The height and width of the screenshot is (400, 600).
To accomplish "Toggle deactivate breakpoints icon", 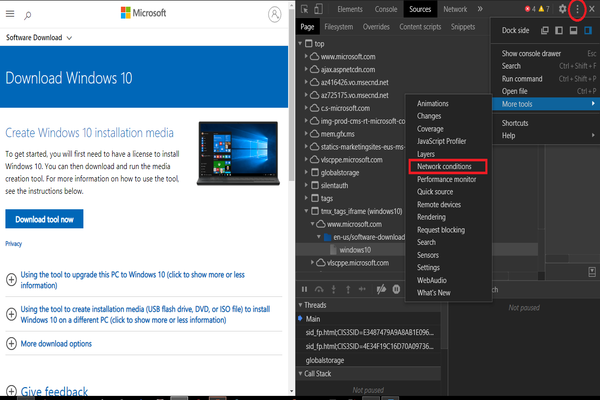I will (381, 289).
